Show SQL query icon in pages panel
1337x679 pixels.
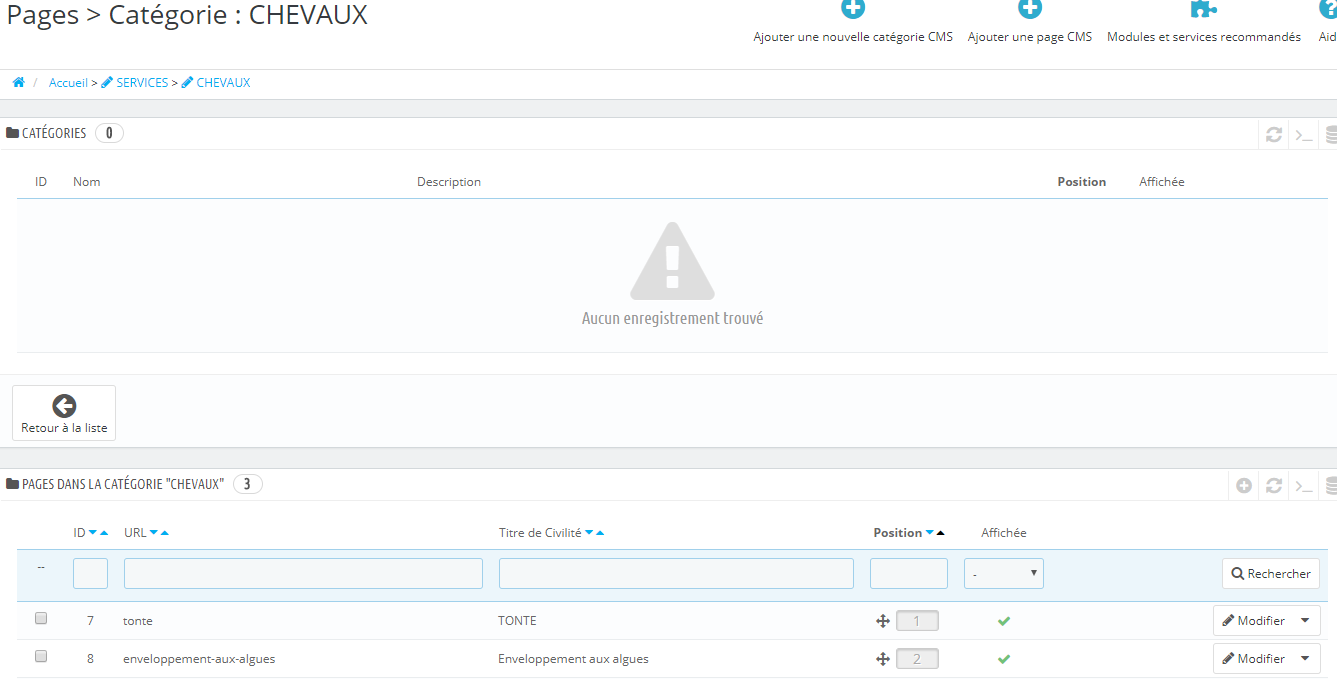pyautogui.click(x=1304, y=485)
